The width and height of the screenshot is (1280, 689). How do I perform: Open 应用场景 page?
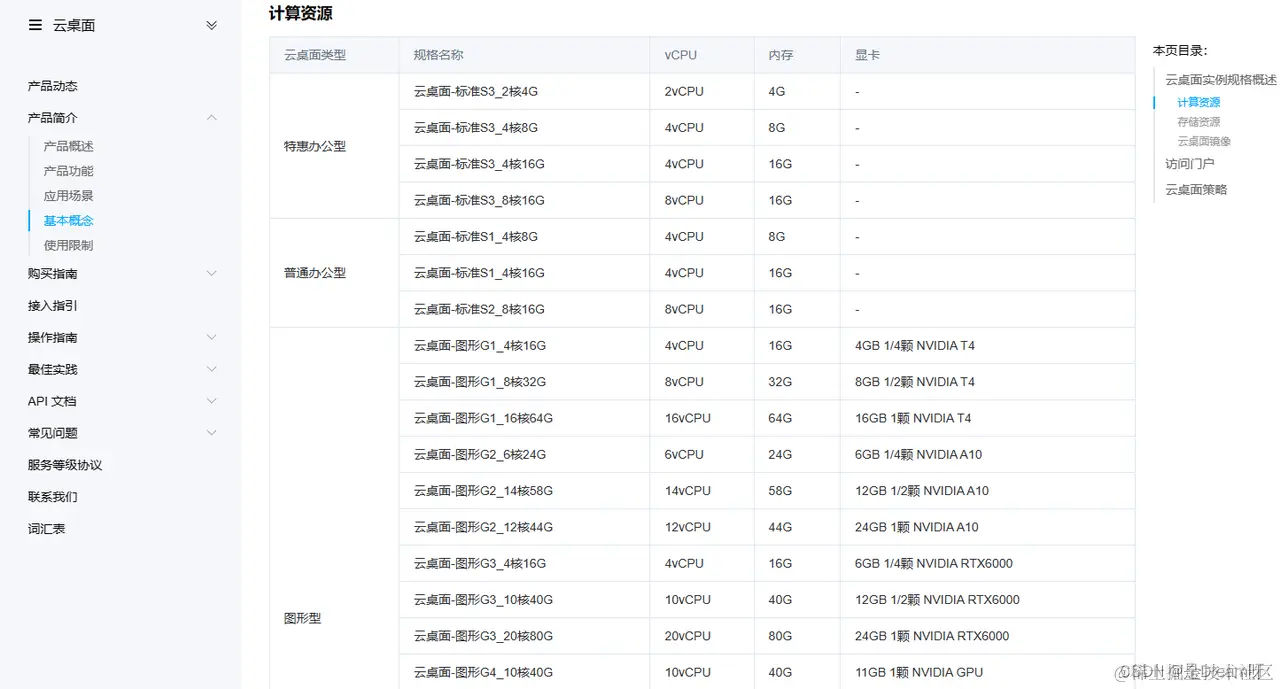pos(68,196)
